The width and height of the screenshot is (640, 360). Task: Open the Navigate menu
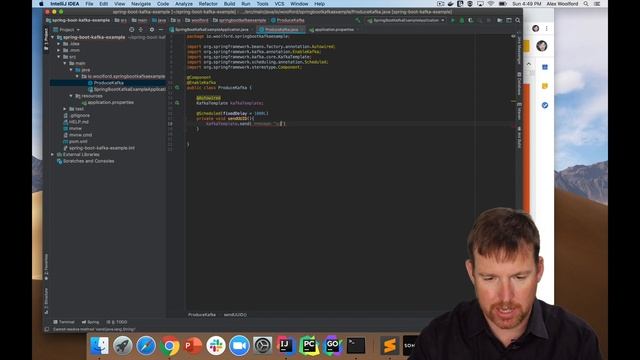pos(141,4)
